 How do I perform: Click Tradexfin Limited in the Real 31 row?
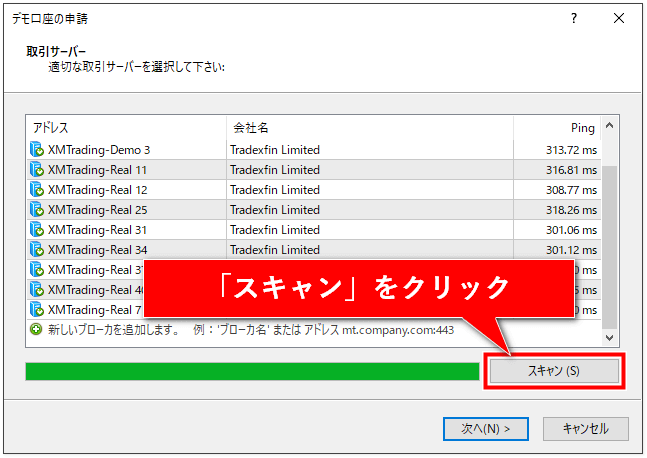pyautogui.click(x=275, y=230)
